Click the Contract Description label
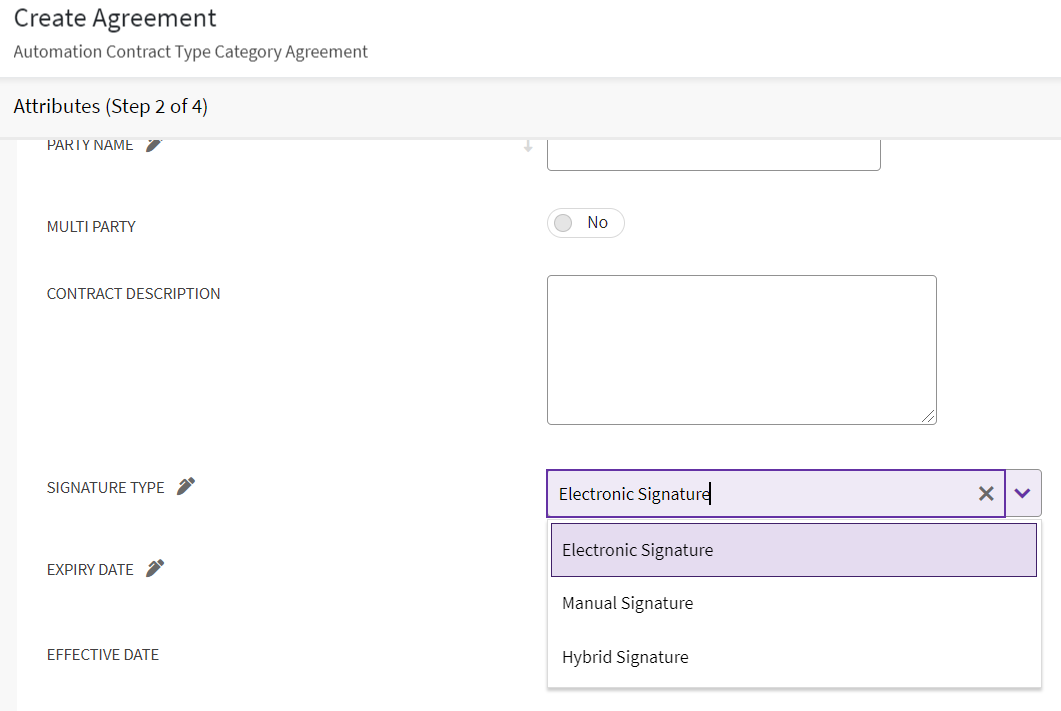This screenshot has height=711, width=1061. tap(133, 294)
